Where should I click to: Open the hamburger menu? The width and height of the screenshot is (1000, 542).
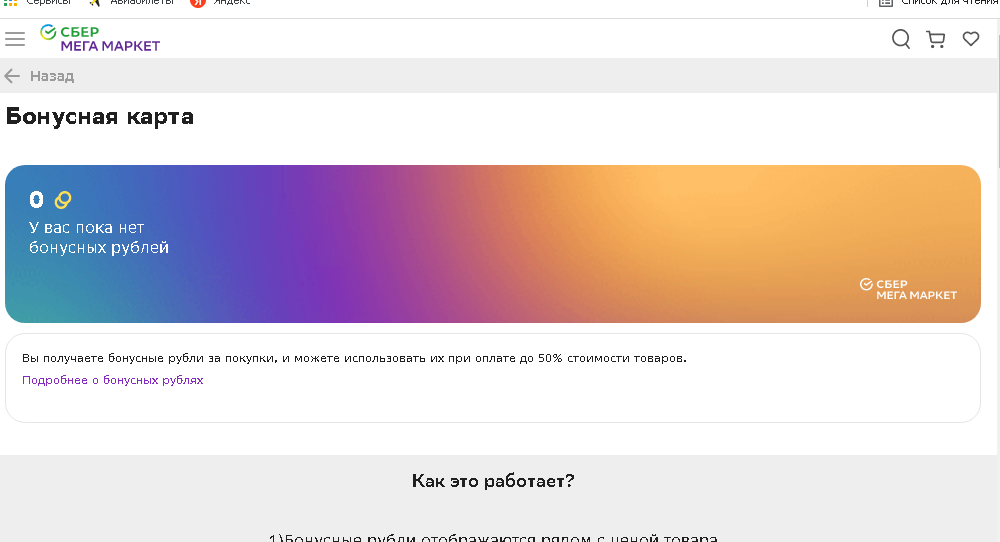pyautogui.click(x=15, y=39)
